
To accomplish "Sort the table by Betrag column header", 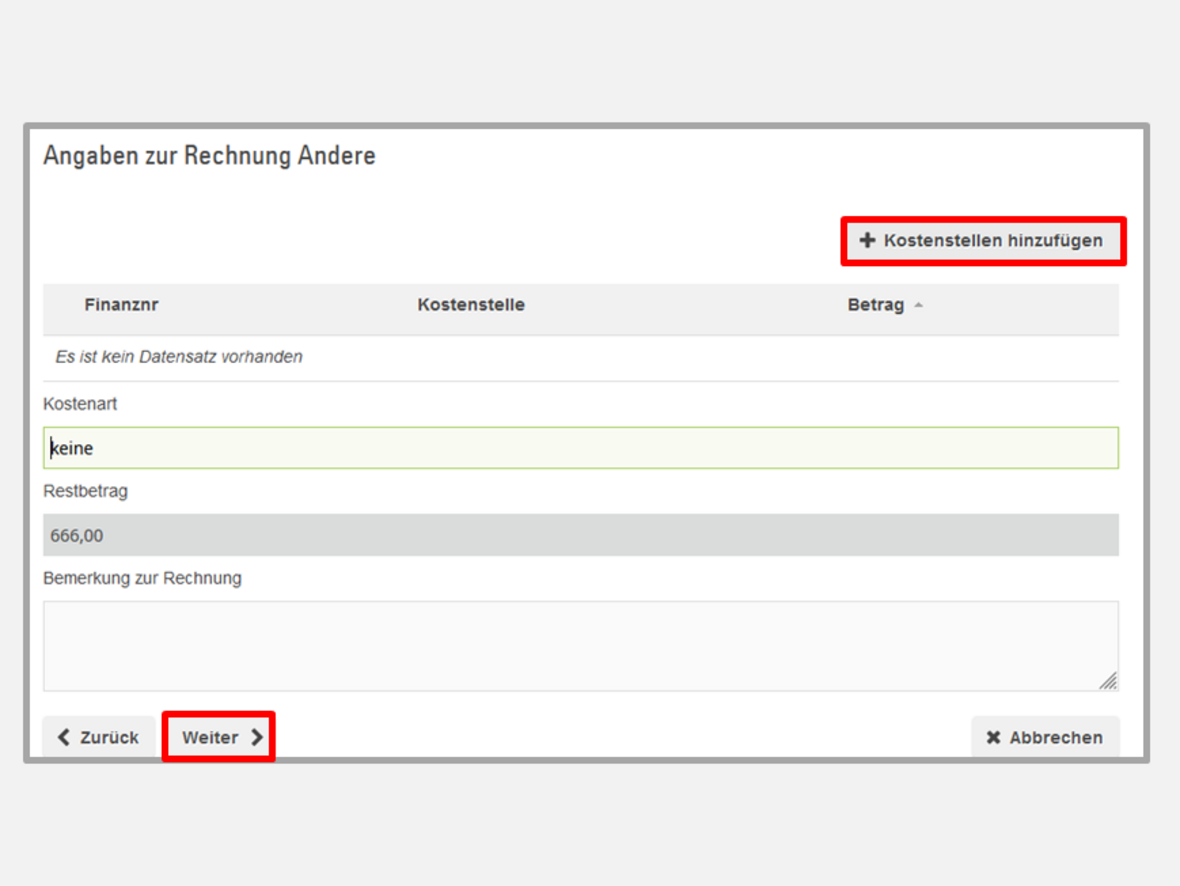I will (x=875, y=305).
